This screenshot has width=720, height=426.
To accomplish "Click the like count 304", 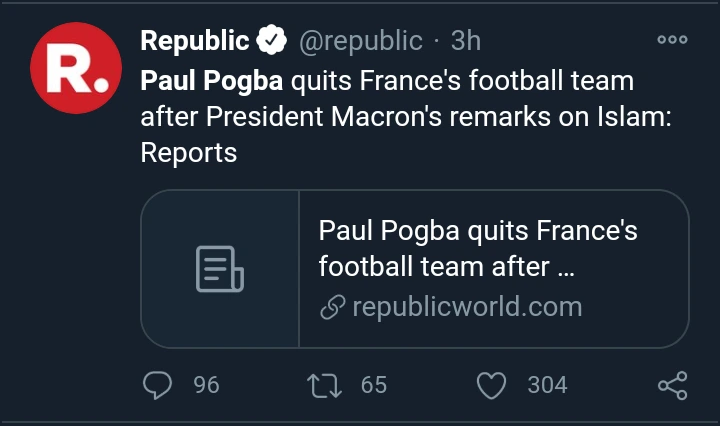I will (547, 385).
